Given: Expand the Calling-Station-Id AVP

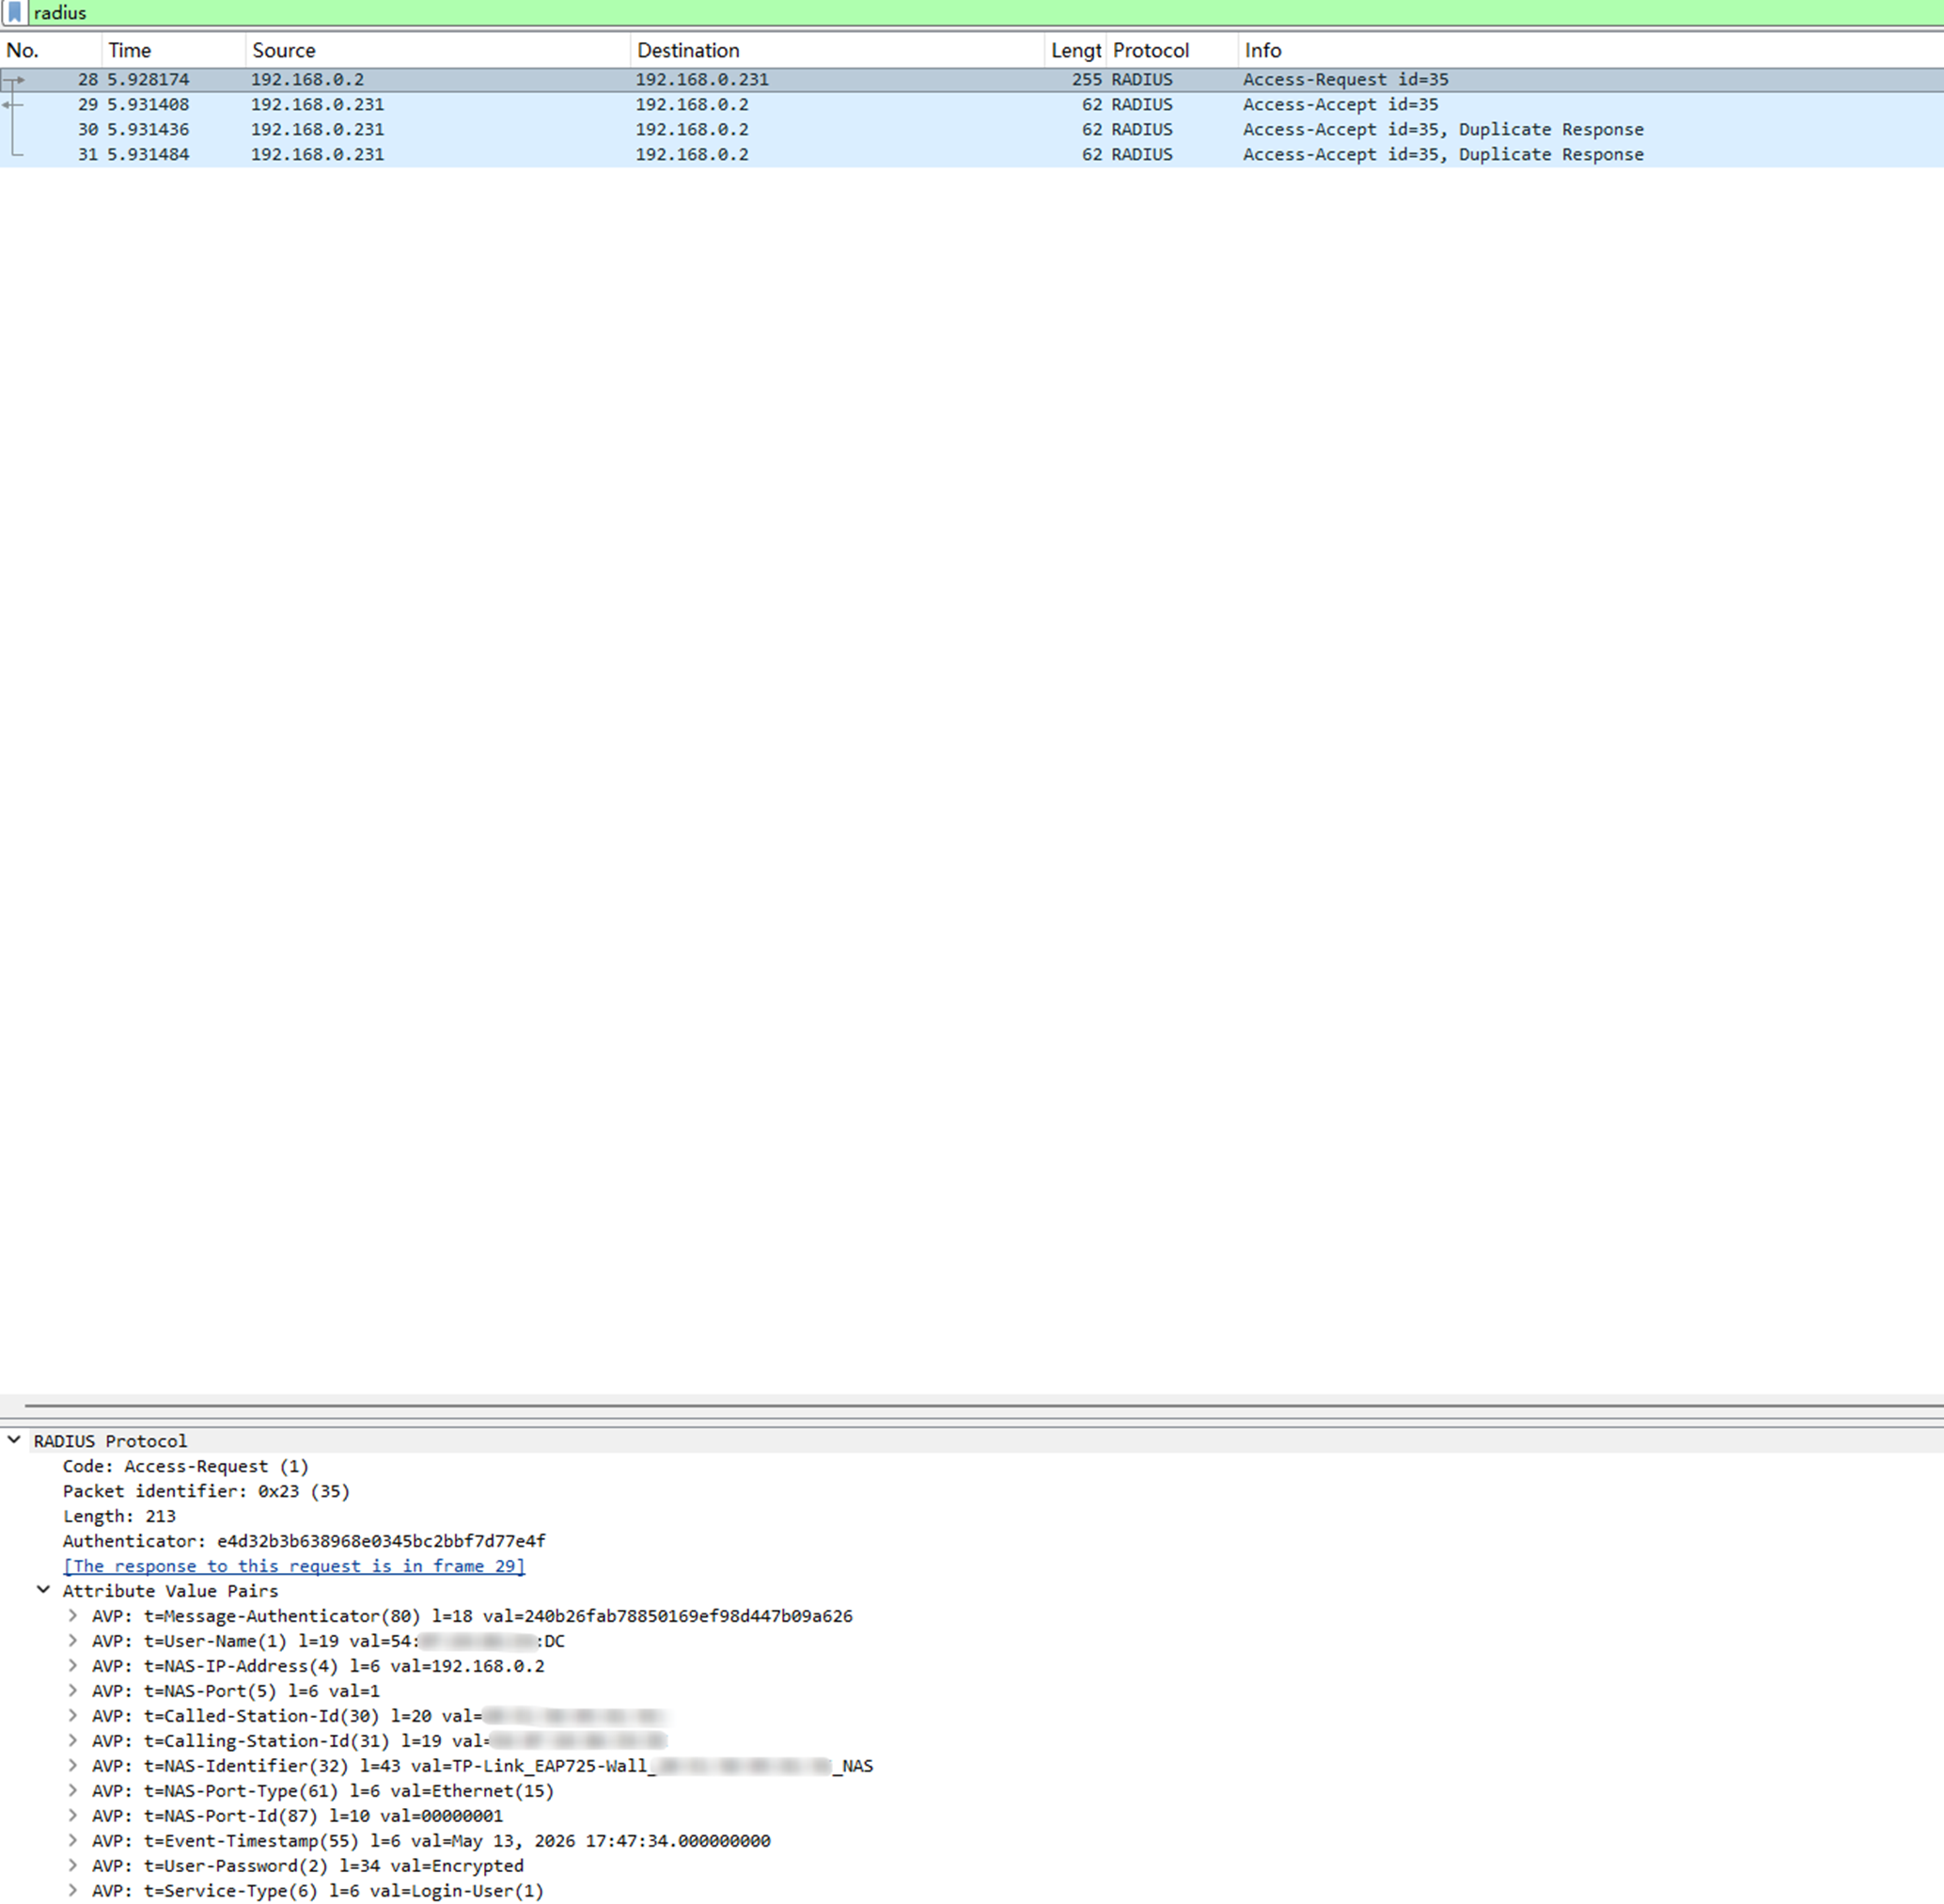Looking at the screenshot, I should [72, 1740].
